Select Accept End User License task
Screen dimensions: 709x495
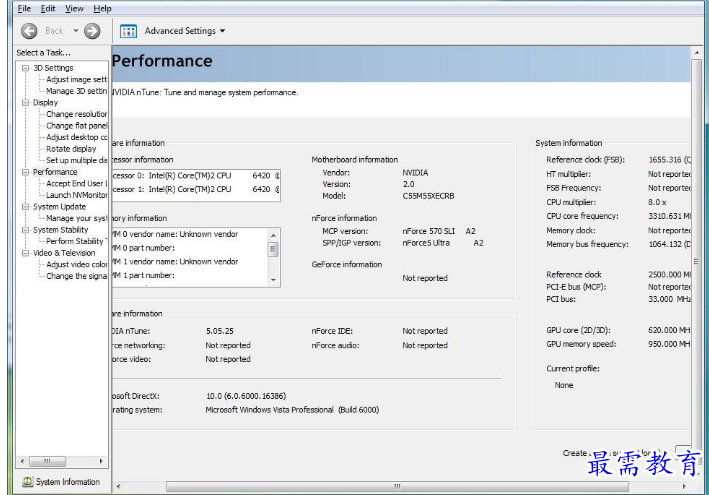76,184
